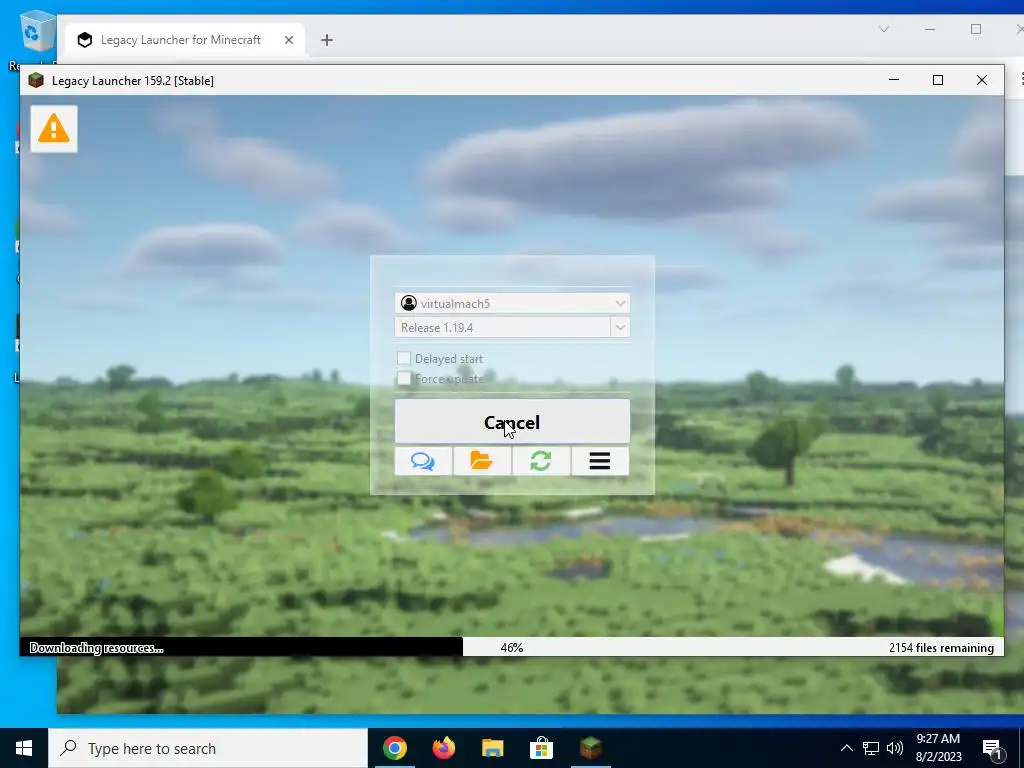This screenshot has width=1024, height=768.
Task: Minimize the browser window behind
Action: click(930, 29)
